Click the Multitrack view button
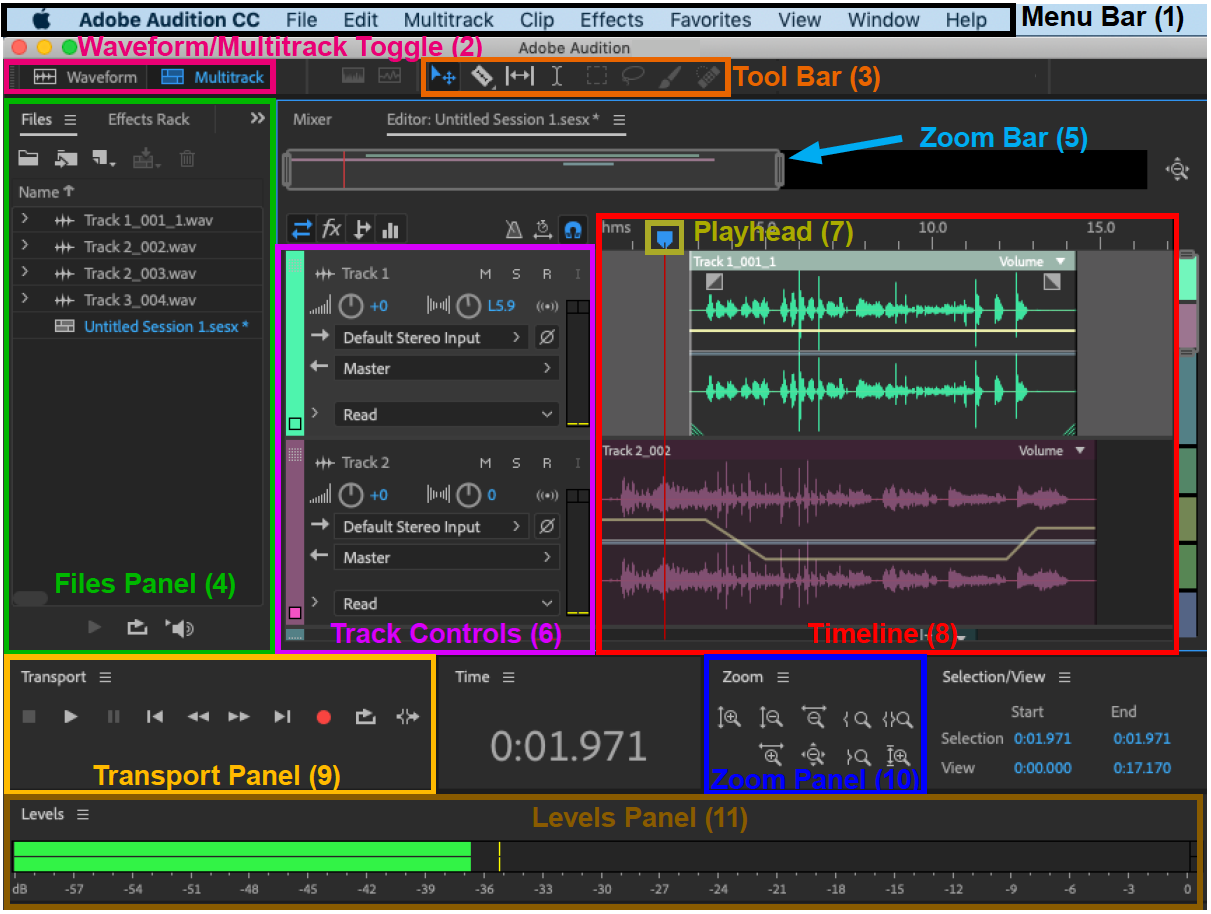This screenshot has width=1211, height=914. [x=213, y=77]
